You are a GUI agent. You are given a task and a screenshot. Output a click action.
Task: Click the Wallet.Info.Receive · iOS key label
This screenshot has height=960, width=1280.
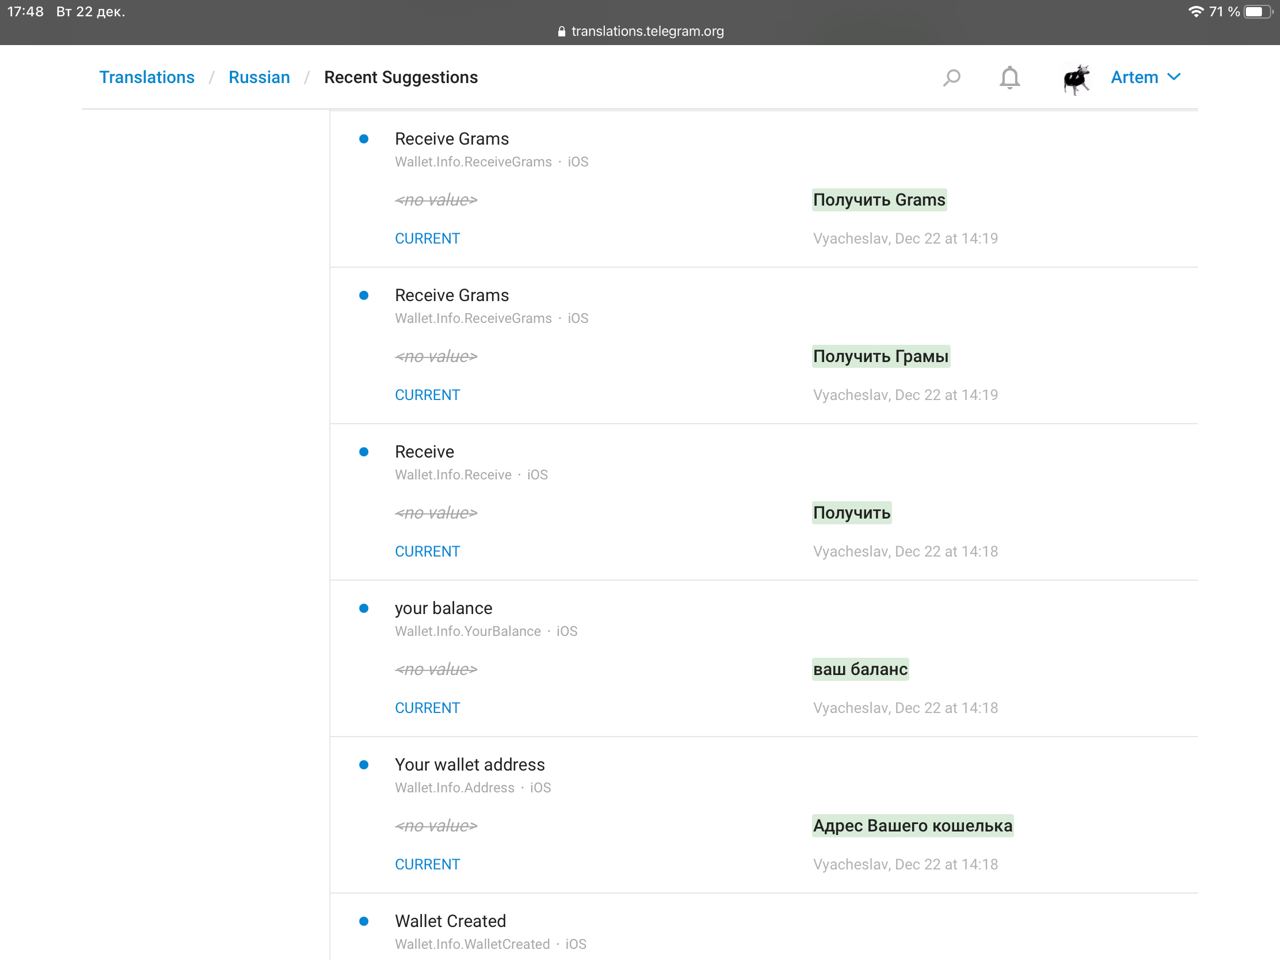(x=471, y=475)
